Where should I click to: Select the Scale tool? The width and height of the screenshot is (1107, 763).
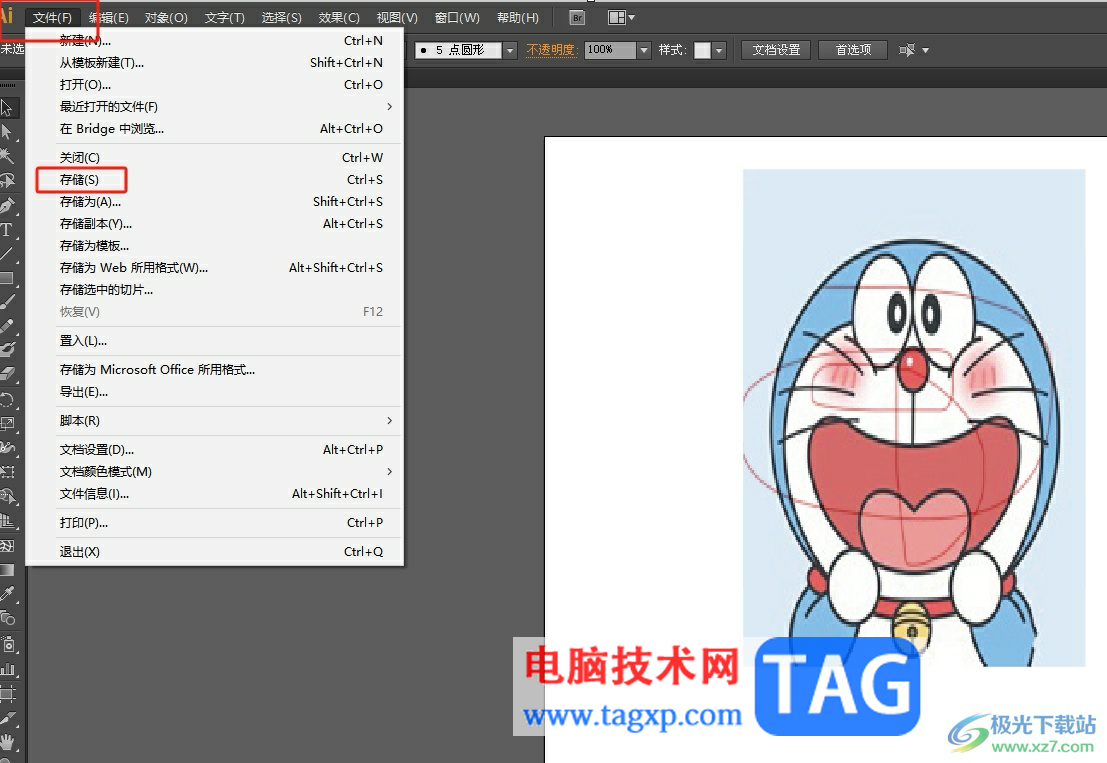pyautogui.click(x=8, y=423)
